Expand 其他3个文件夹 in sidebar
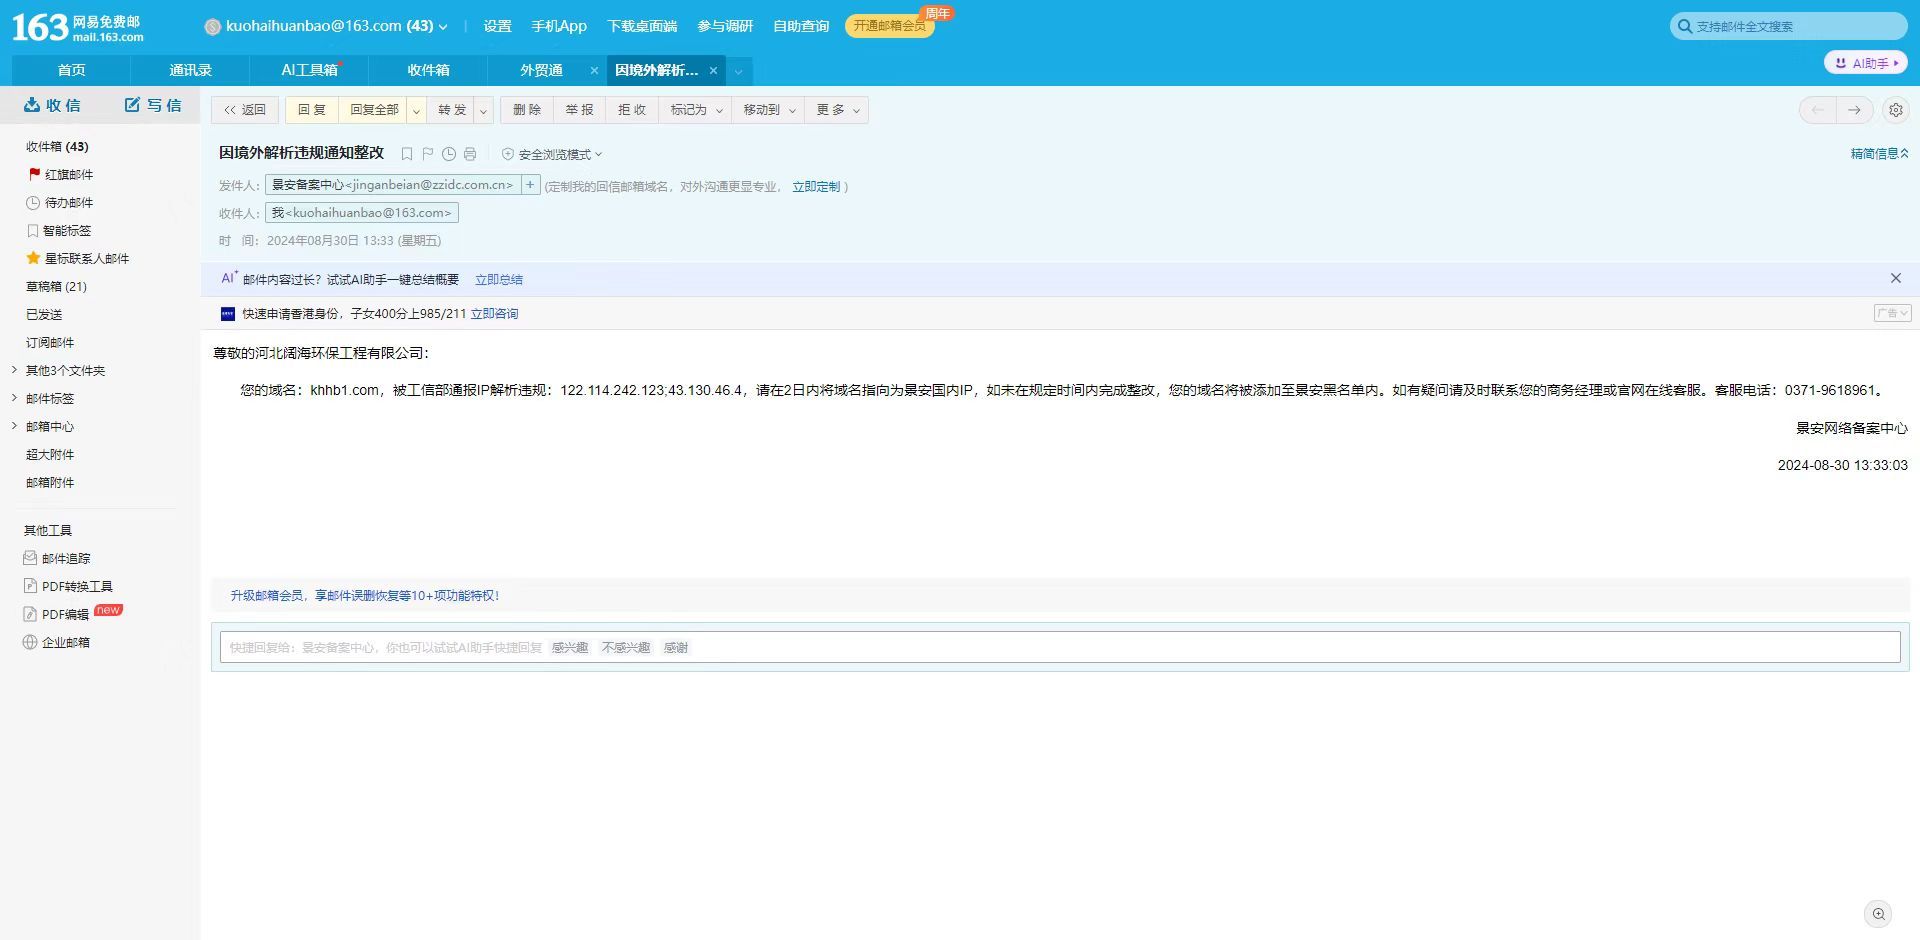 (14, 370)
